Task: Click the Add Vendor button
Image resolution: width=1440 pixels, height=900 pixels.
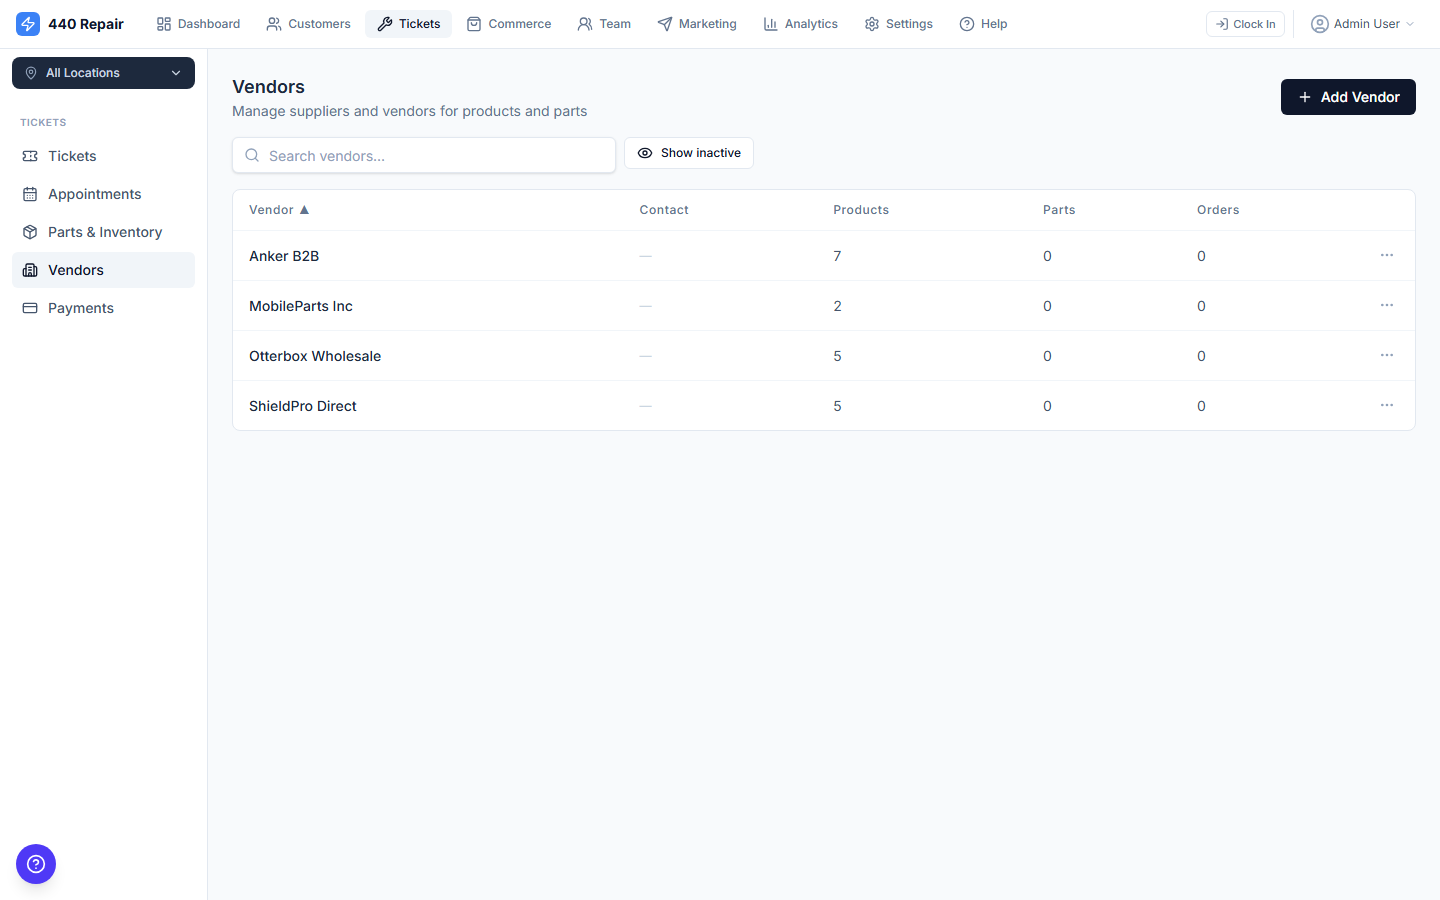Action: point(1348,97)
